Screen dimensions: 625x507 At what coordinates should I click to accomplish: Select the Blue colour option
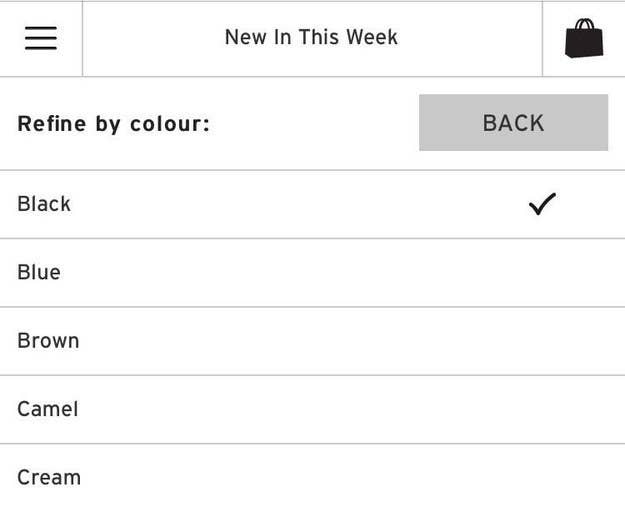(312, 273)
